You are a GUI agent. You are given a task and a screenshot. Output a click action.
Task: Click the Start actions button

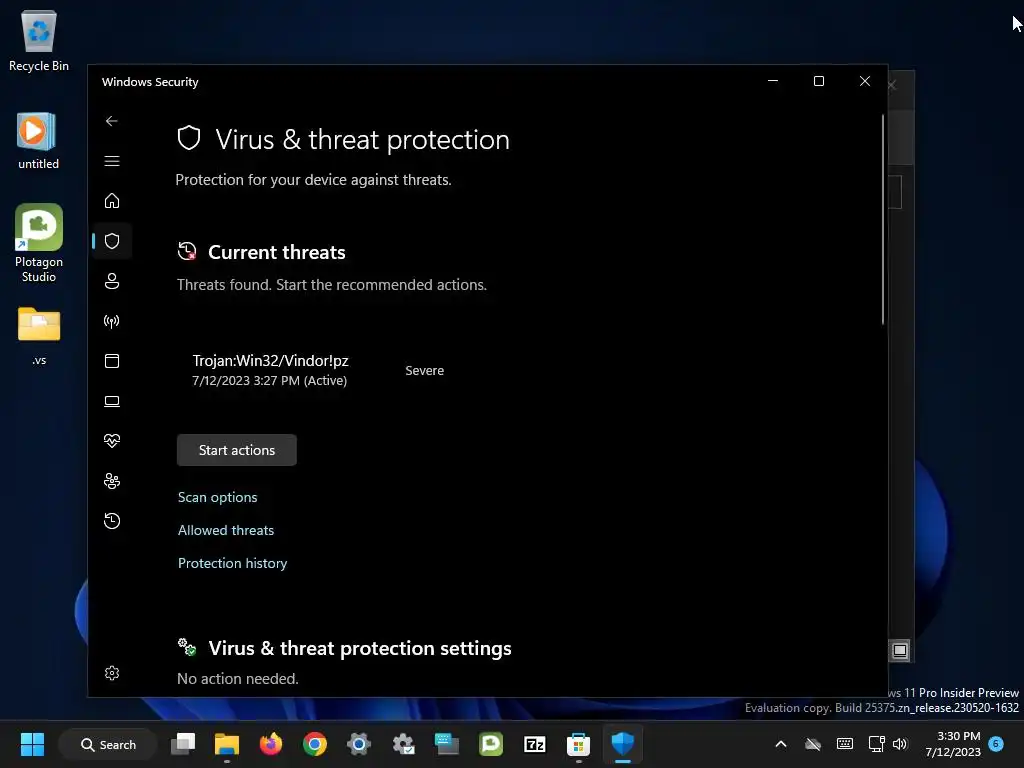point(236,450)
